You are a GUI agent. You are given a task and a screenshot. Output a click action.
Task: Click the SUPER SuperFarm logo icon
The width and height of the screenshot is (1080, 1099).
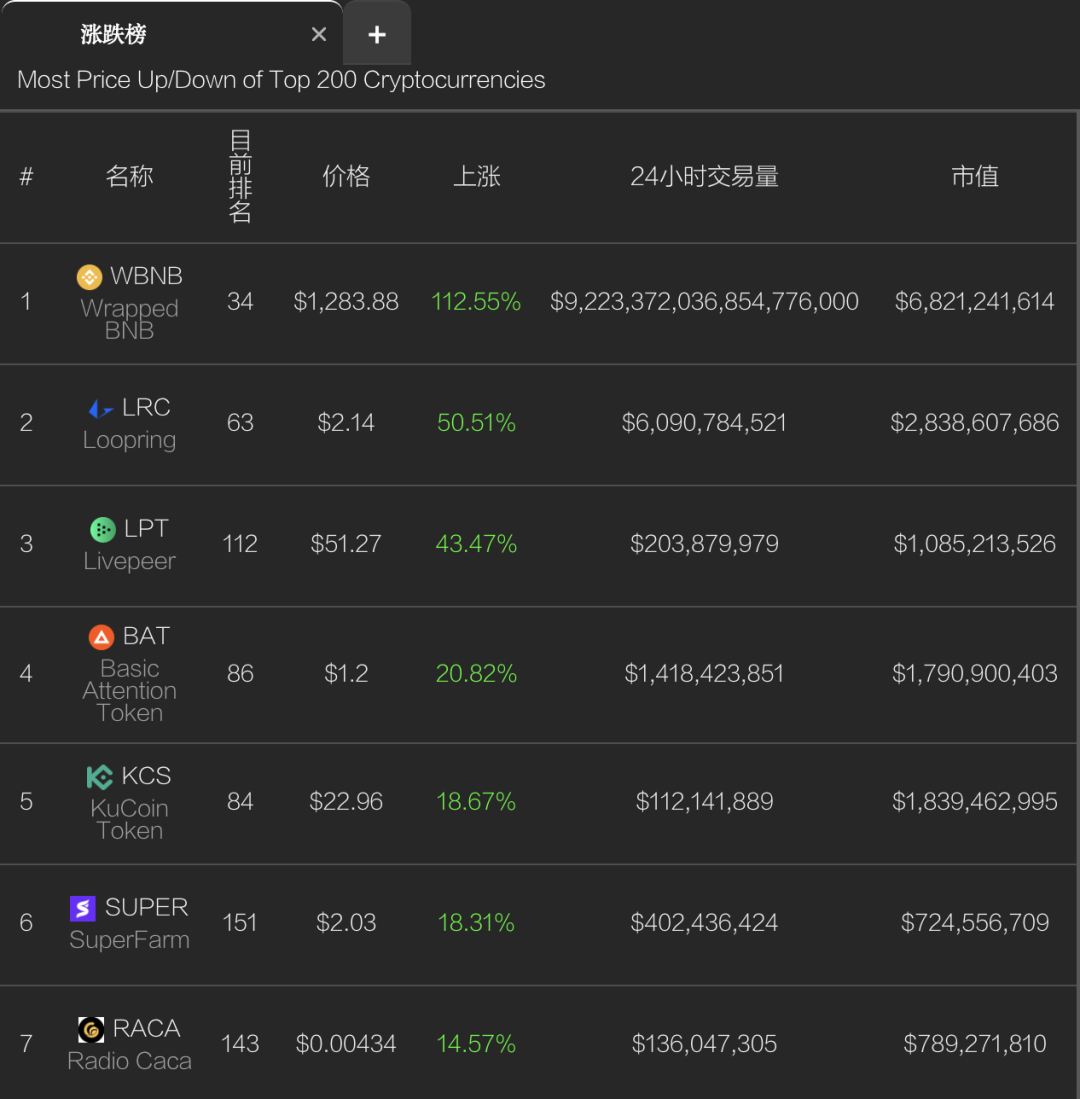[x=83, y=908]
